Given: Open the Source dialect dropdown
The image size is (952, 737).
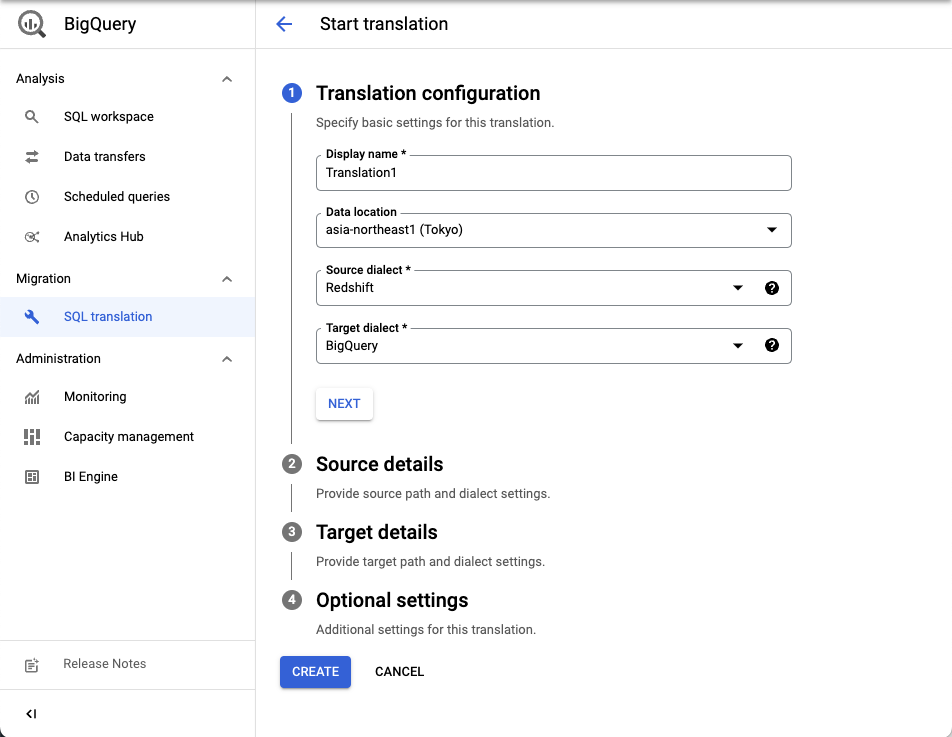Looking at the screenshot, I should point(737,287).
